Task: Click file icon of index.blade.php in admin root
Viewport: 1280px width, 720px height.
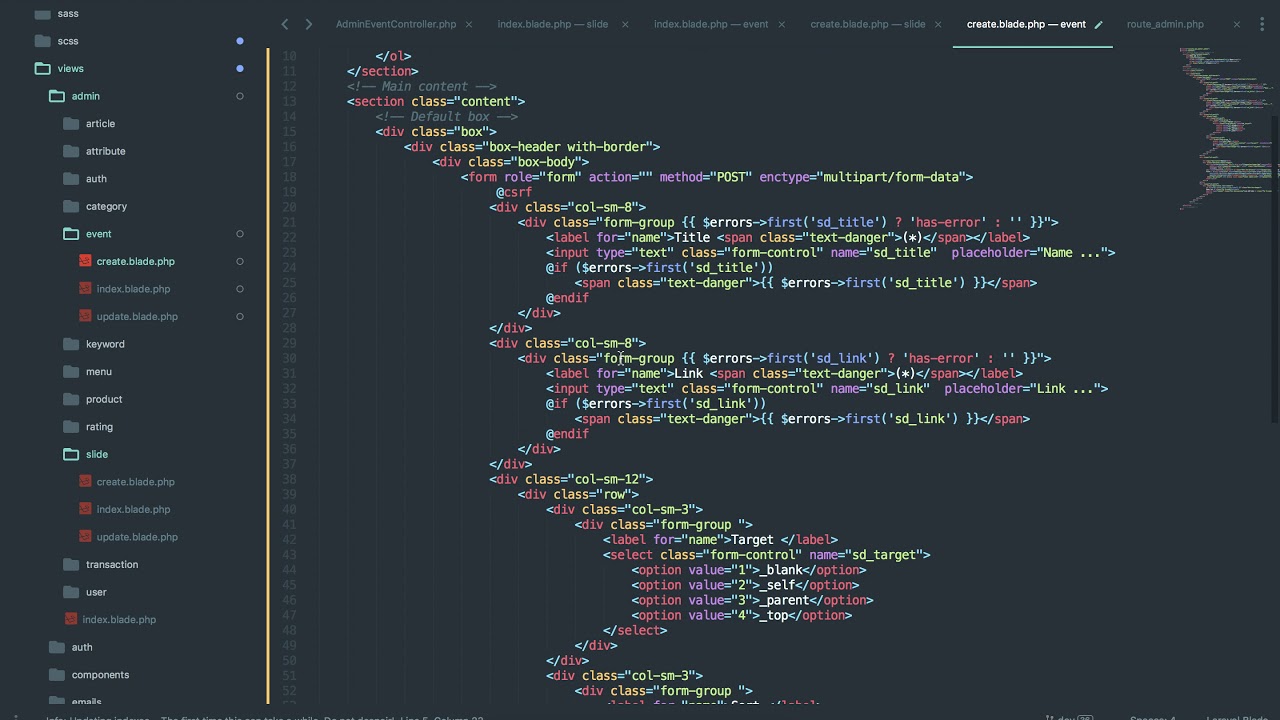Action: [x=71, y=619]
